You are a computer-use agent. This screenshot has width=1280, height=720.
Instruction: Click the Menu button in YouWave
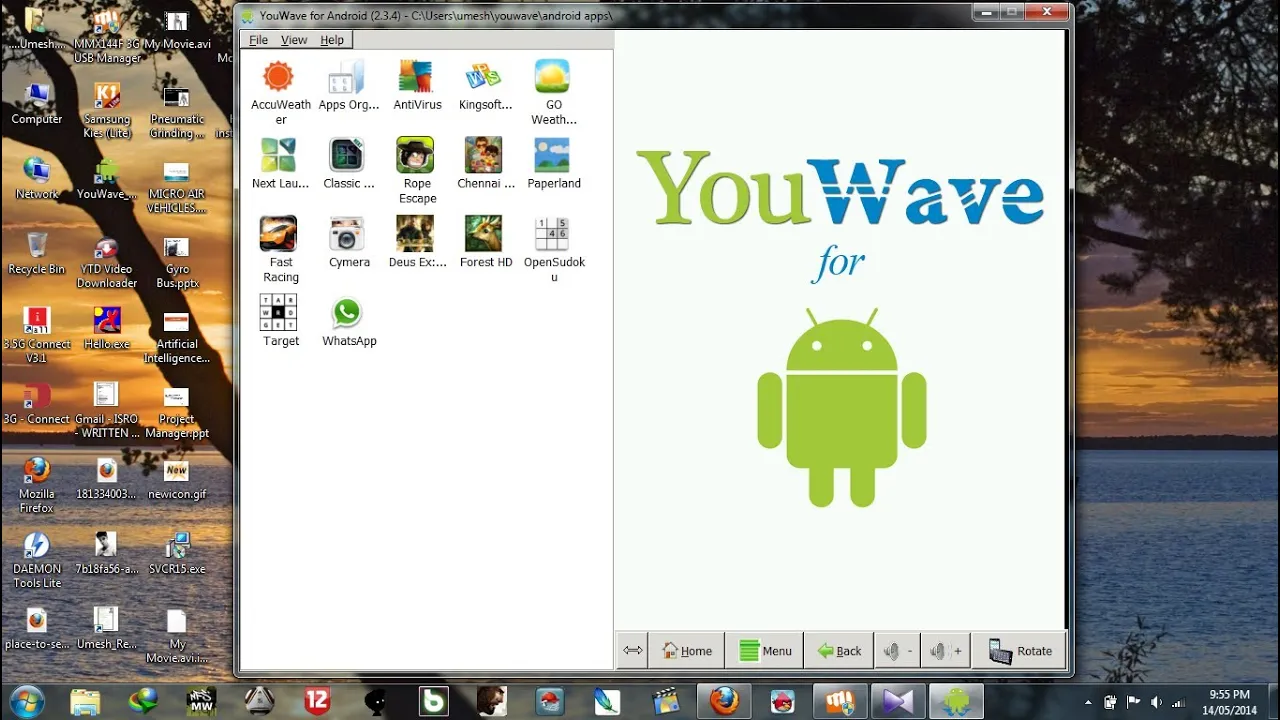point(765,651)
